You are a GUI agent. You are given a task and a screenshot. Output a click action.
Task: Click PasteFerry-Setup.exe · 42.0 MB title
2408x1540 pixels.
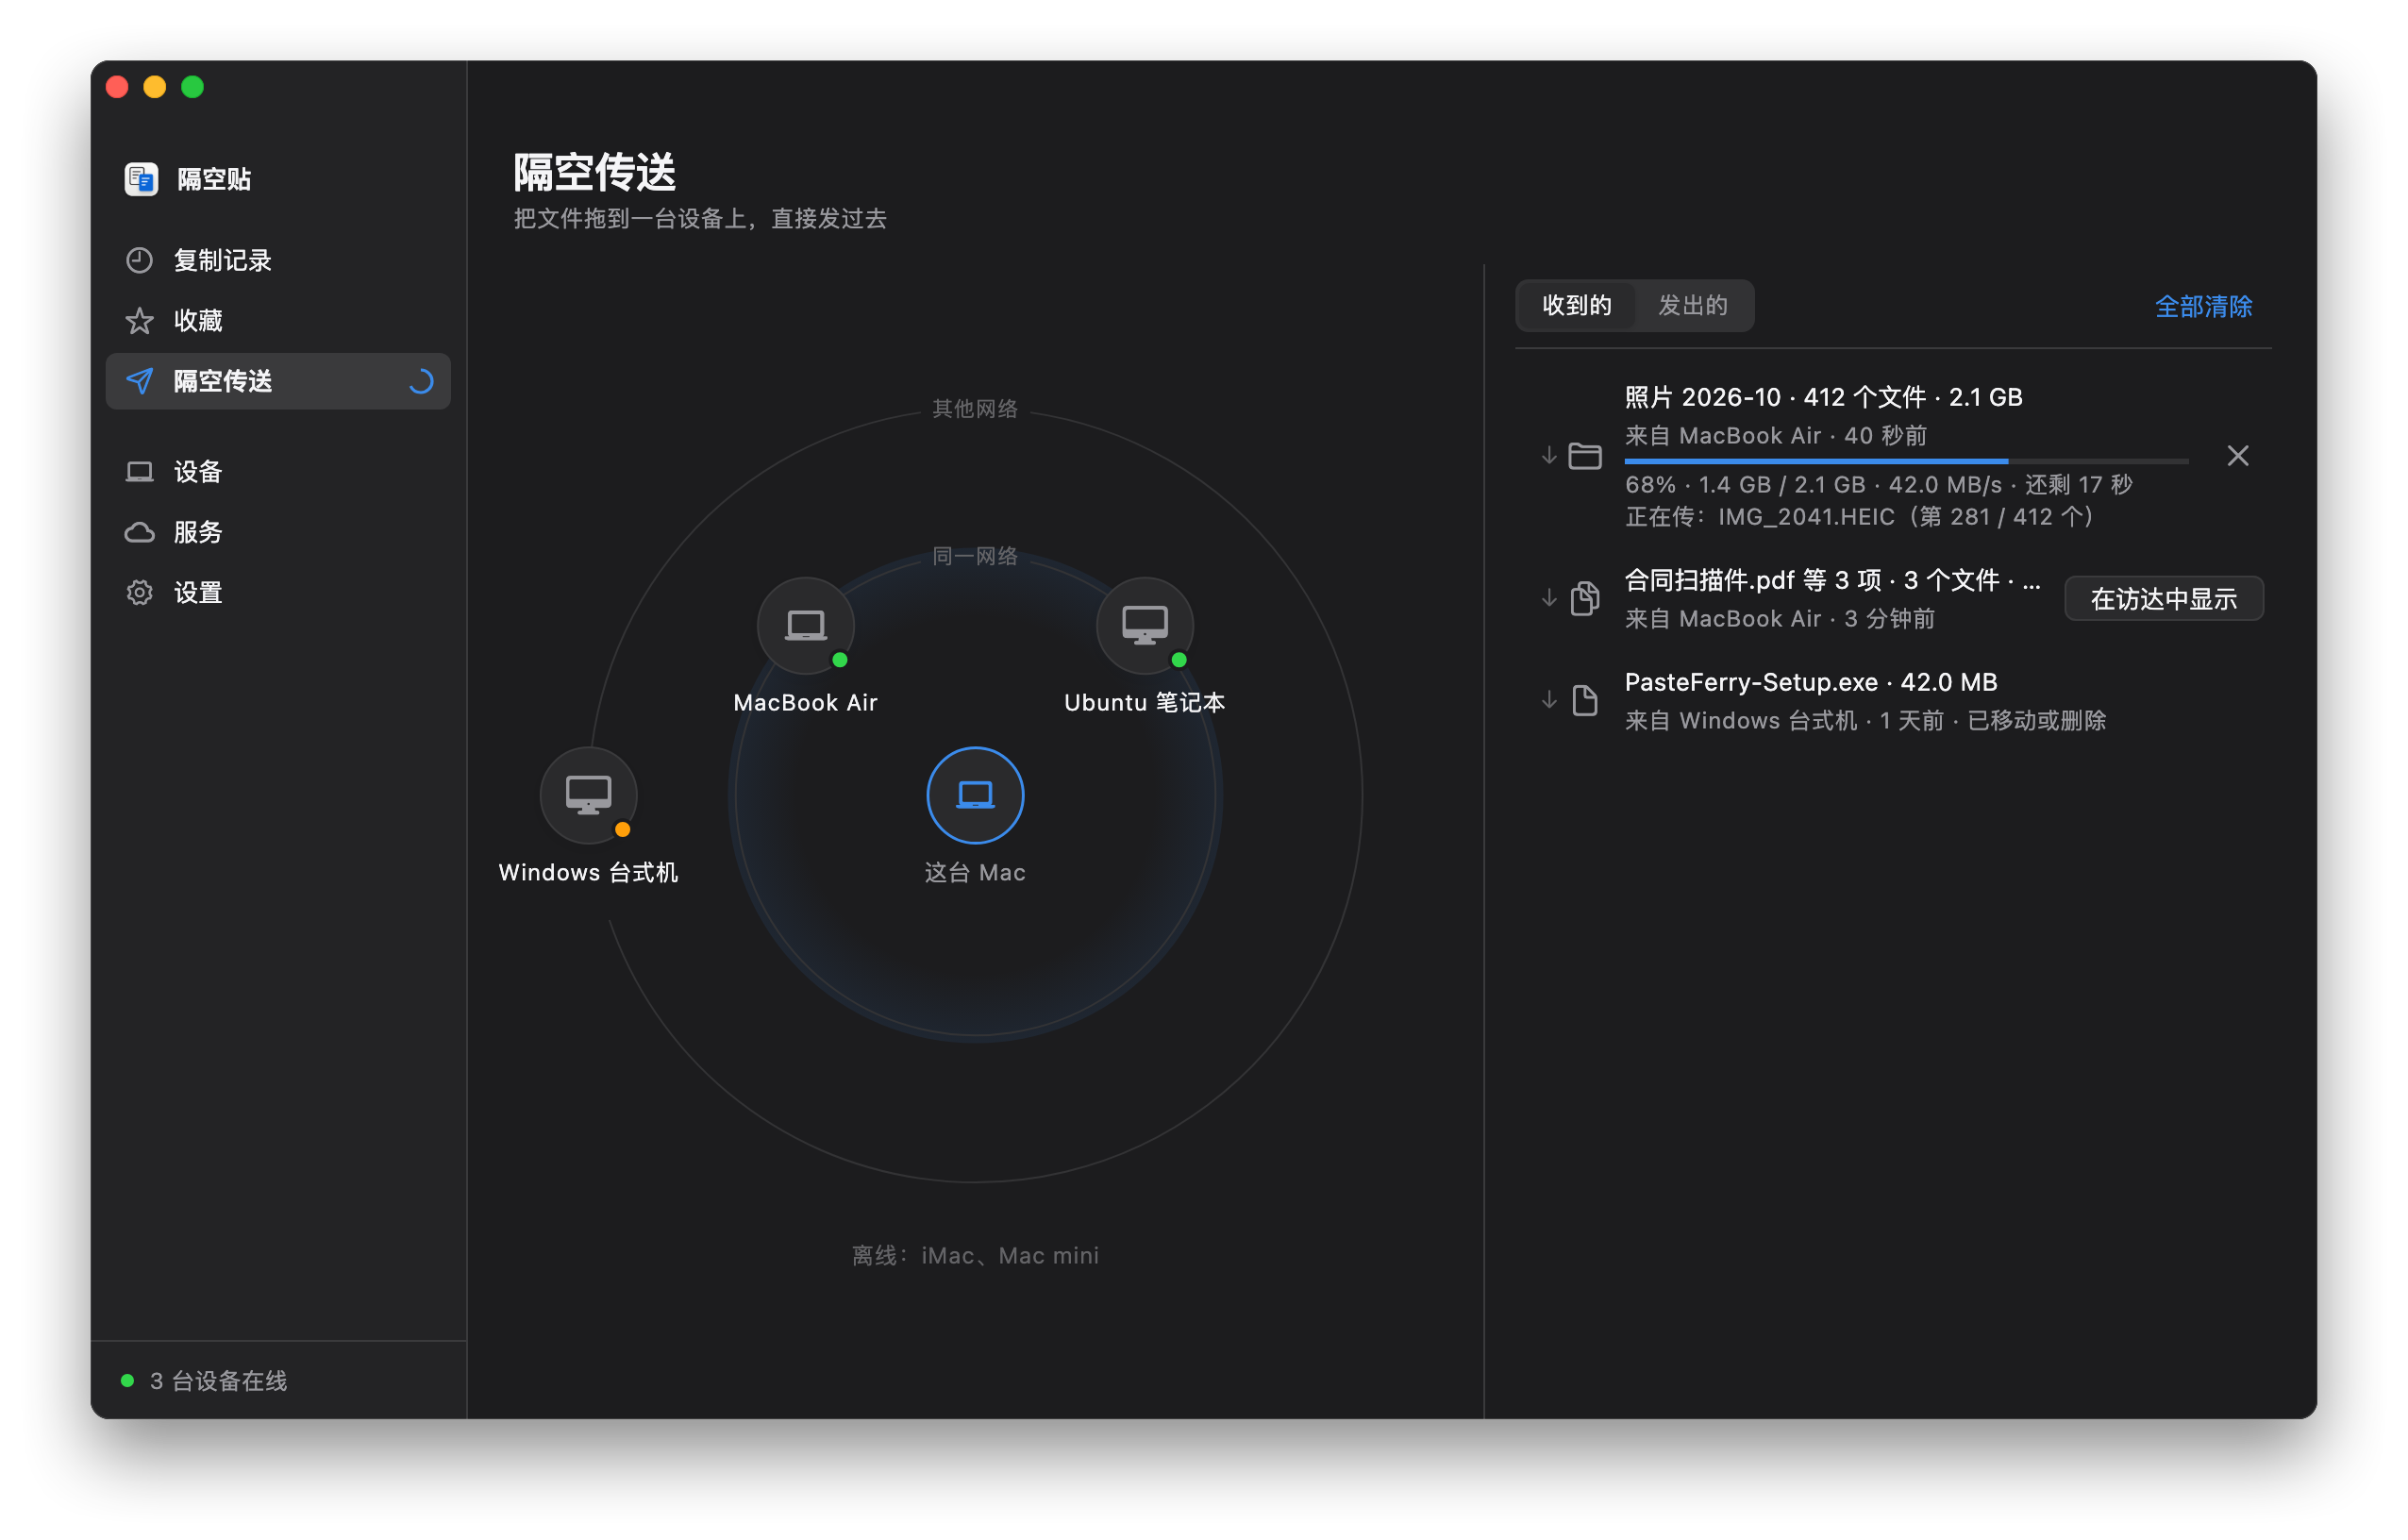point(1811,683)
